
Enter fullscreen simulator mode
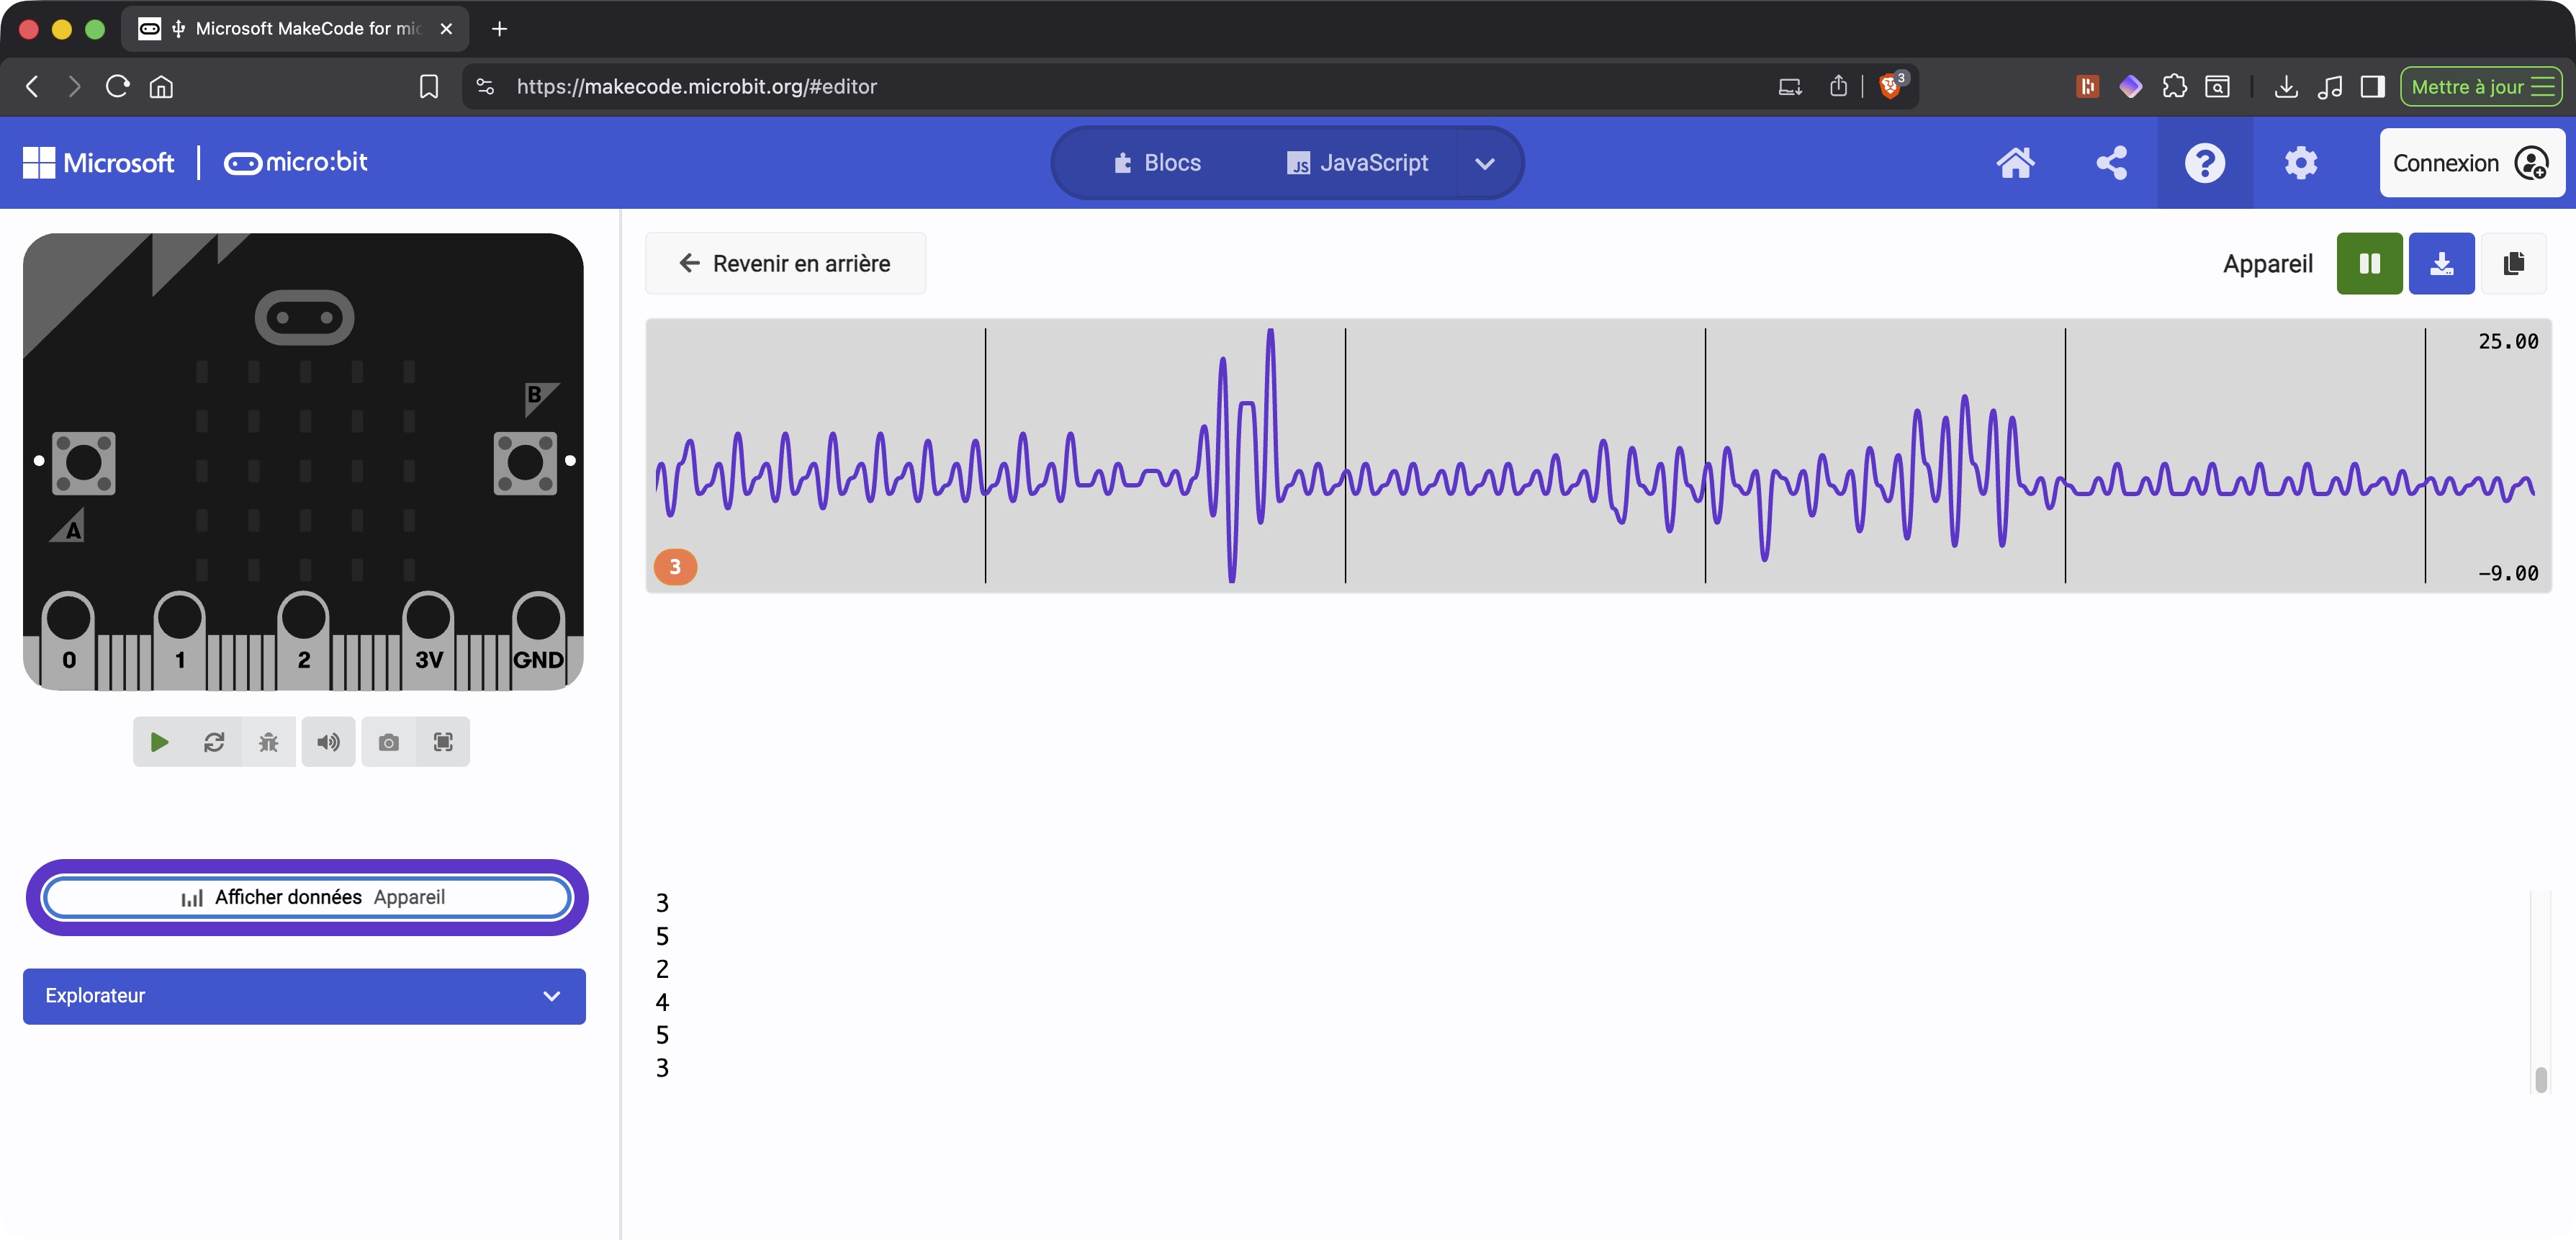tap(443, 742)
